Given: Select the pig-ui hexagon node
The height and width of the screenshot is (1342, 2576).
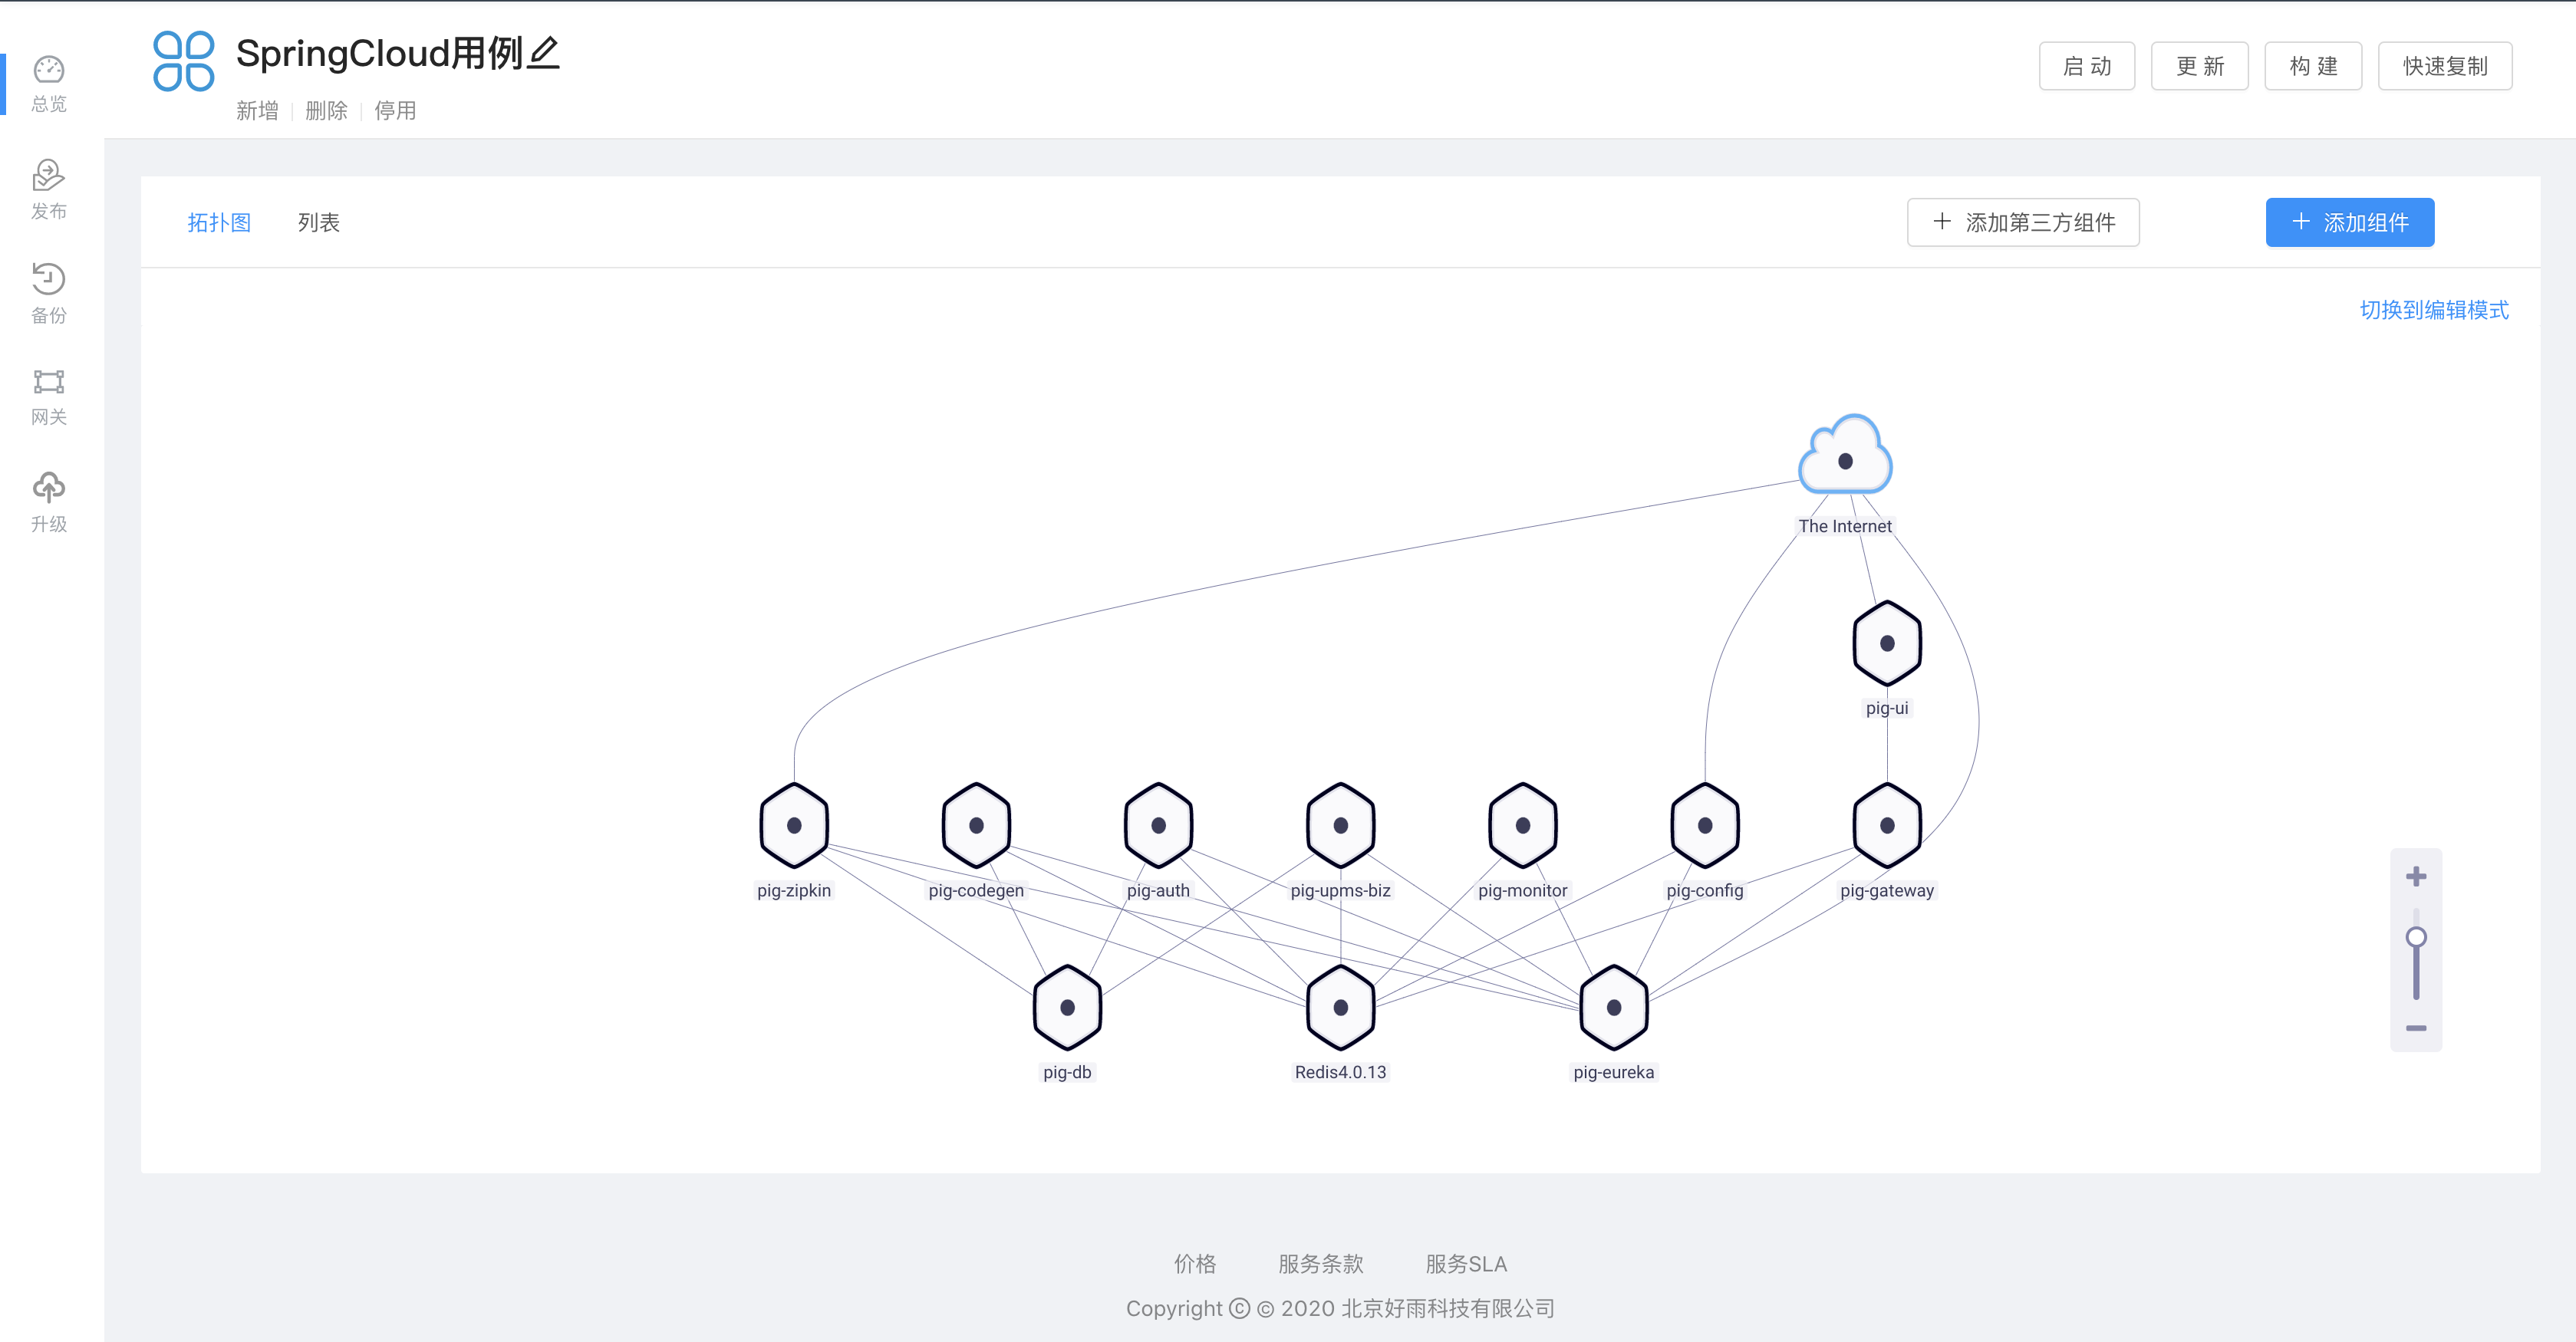Looking at the screenshot, I should (1887, 643).
